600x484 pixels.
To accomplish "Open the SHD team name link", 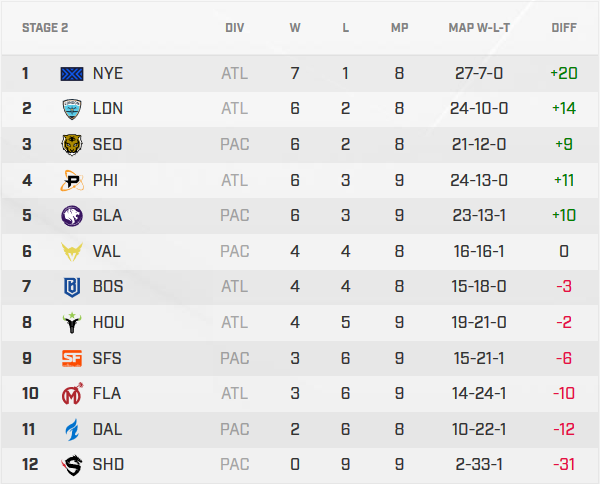I will click(x=108, y=465).
